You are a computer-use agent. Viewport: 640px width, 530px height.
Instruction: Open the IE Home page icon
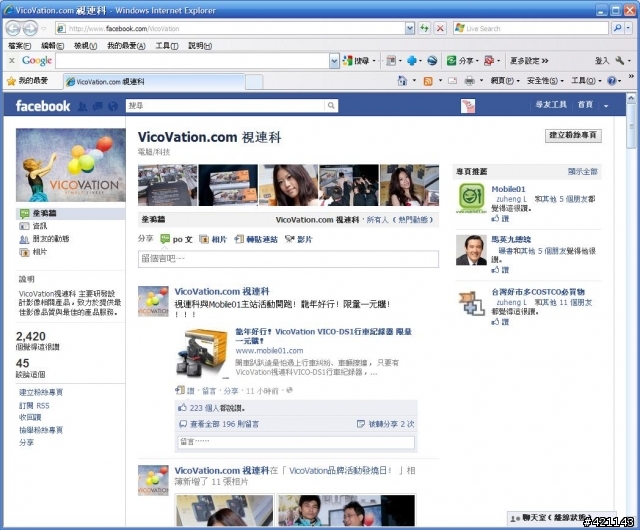click(402, 81)
